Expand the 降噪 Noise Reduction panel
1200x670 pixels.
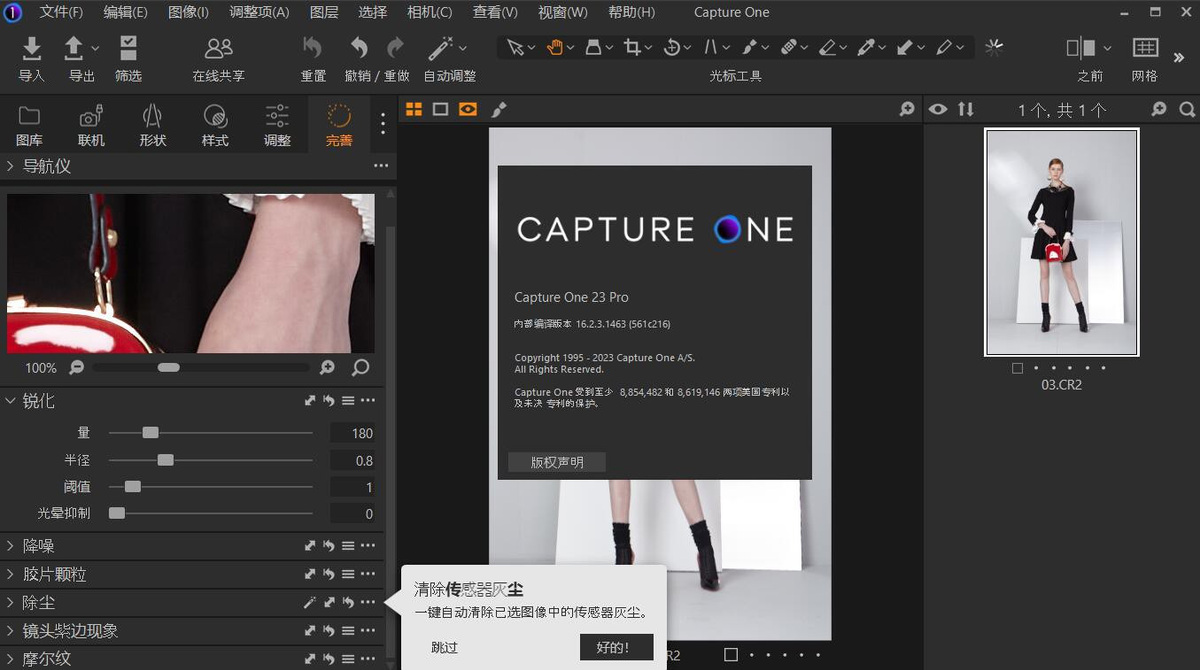pos(11,546)
